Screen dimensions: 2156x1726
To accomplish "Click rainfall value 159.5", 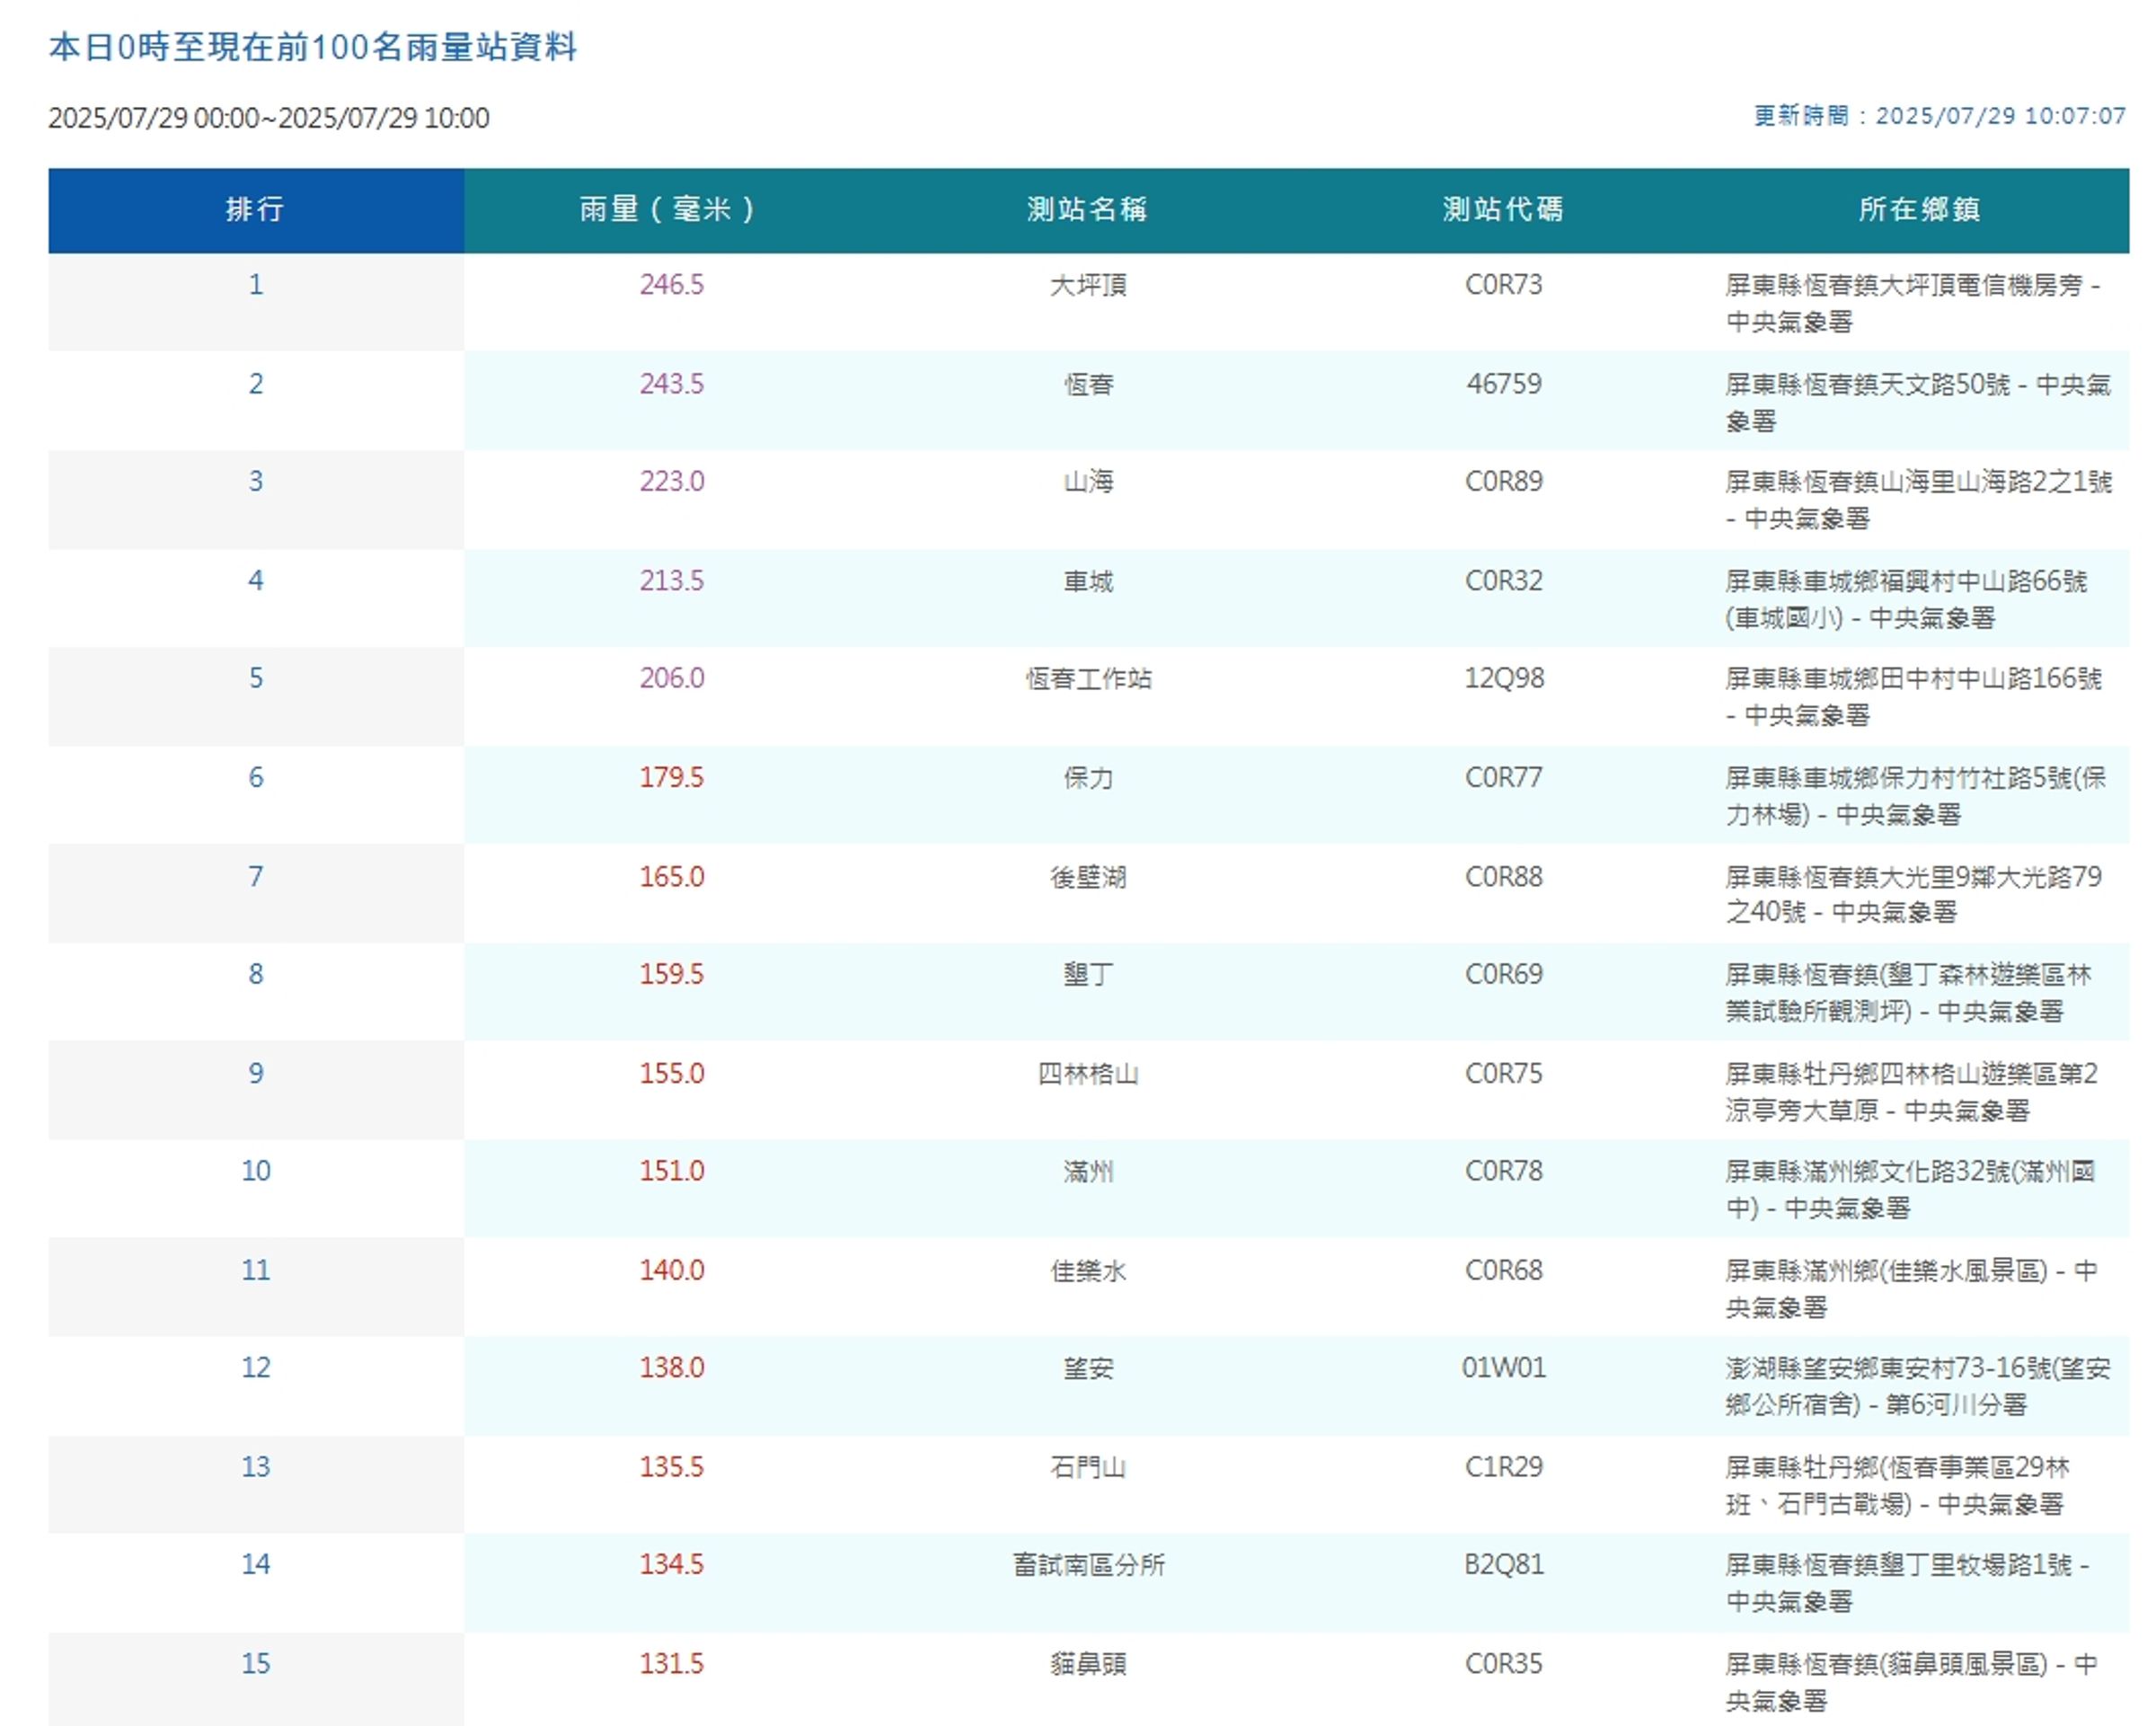I will 672,973.
